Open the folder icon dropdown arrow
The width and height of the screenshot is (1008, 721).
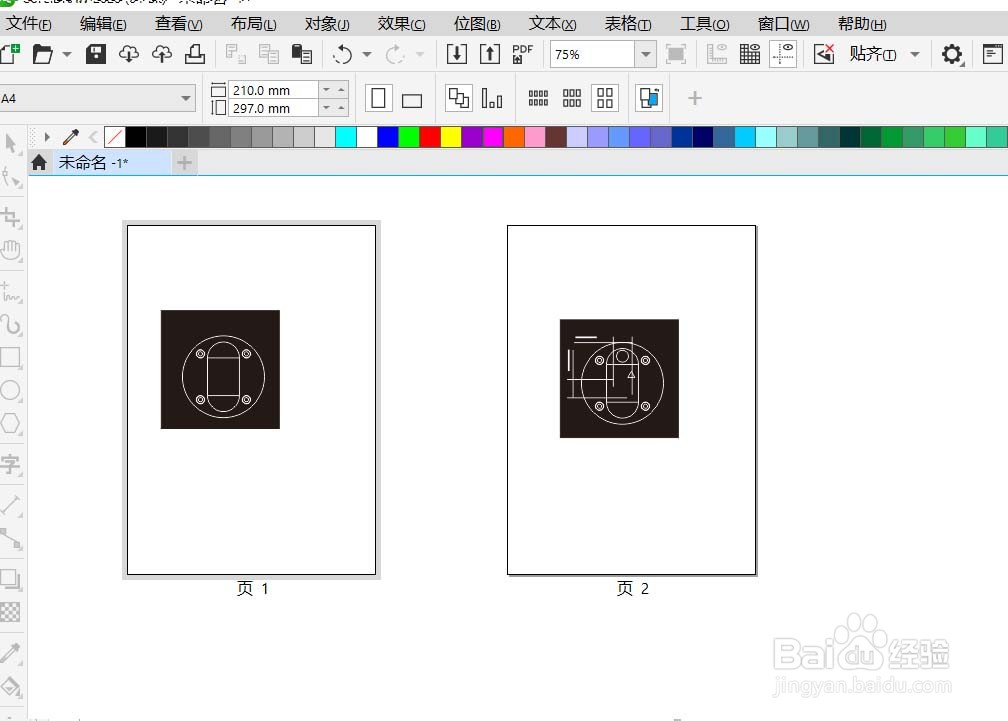67,55
